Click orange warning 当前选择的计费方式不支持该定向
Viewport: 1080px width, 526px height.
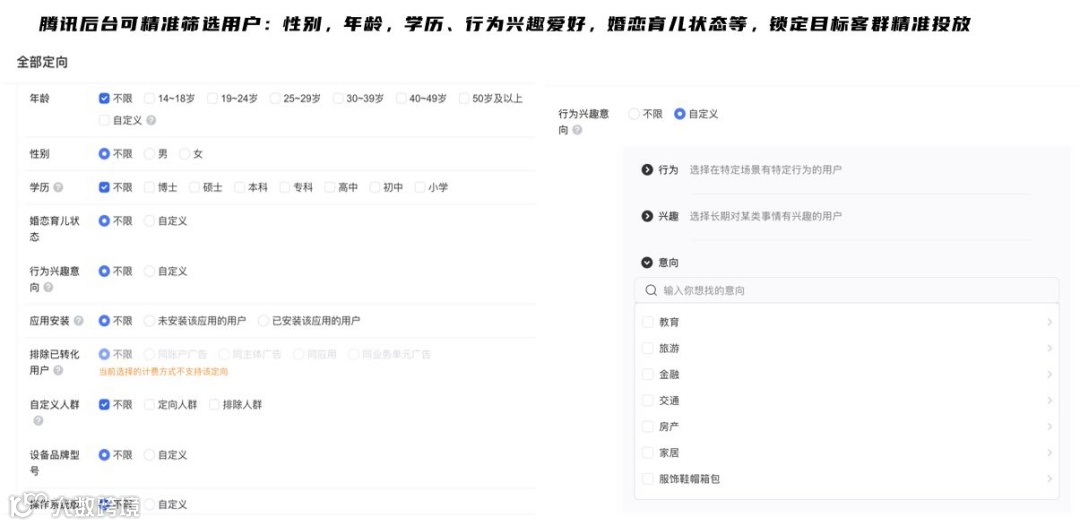163,372
